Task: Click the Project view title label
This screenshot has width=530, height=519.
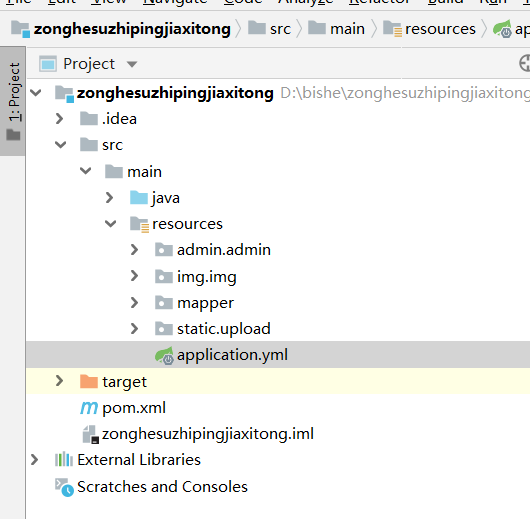Action: coord(89,64)
